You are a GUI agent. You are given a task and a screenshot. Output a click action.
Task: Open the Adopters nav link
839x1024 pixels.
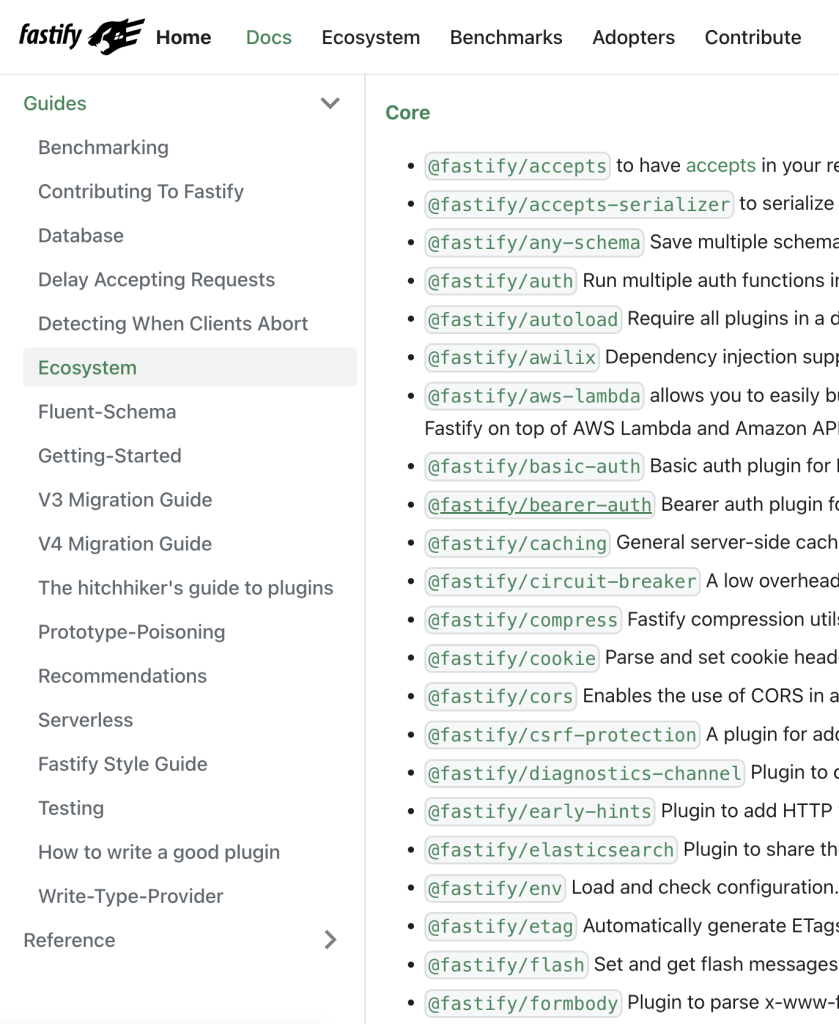click(x=633, y=37)
